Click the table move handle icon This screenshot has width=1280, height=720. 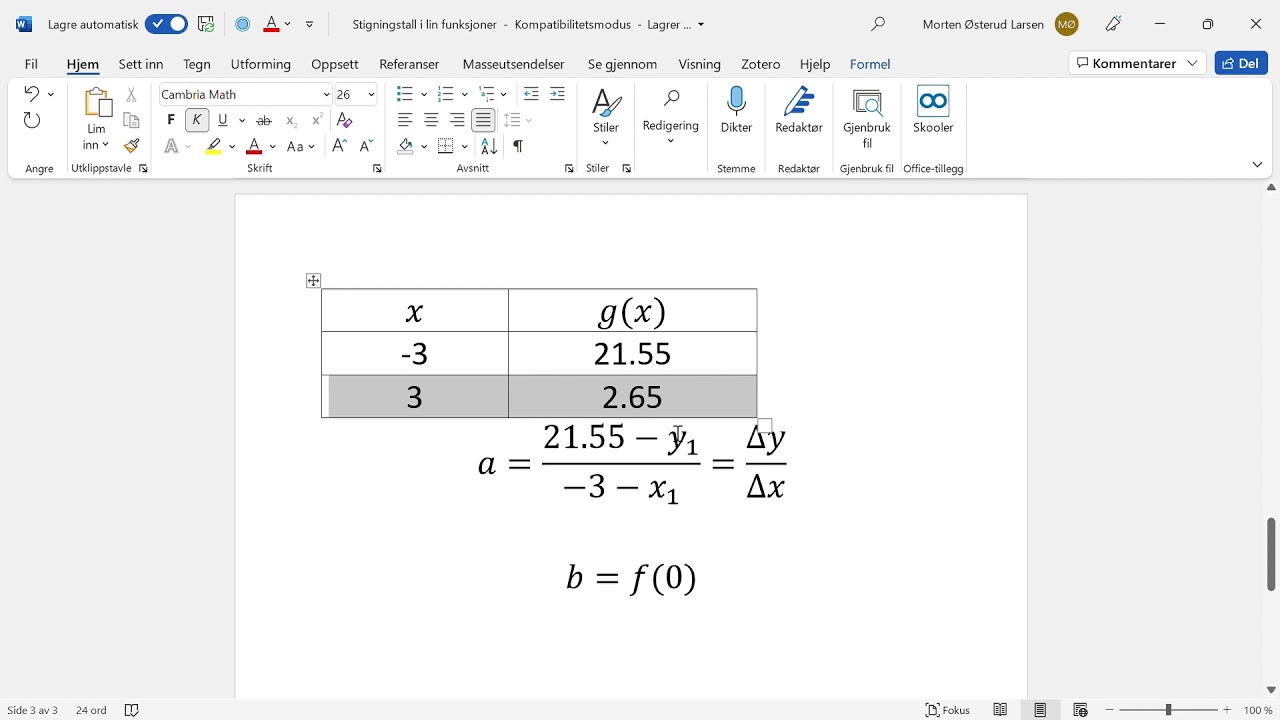pos(313,281)
